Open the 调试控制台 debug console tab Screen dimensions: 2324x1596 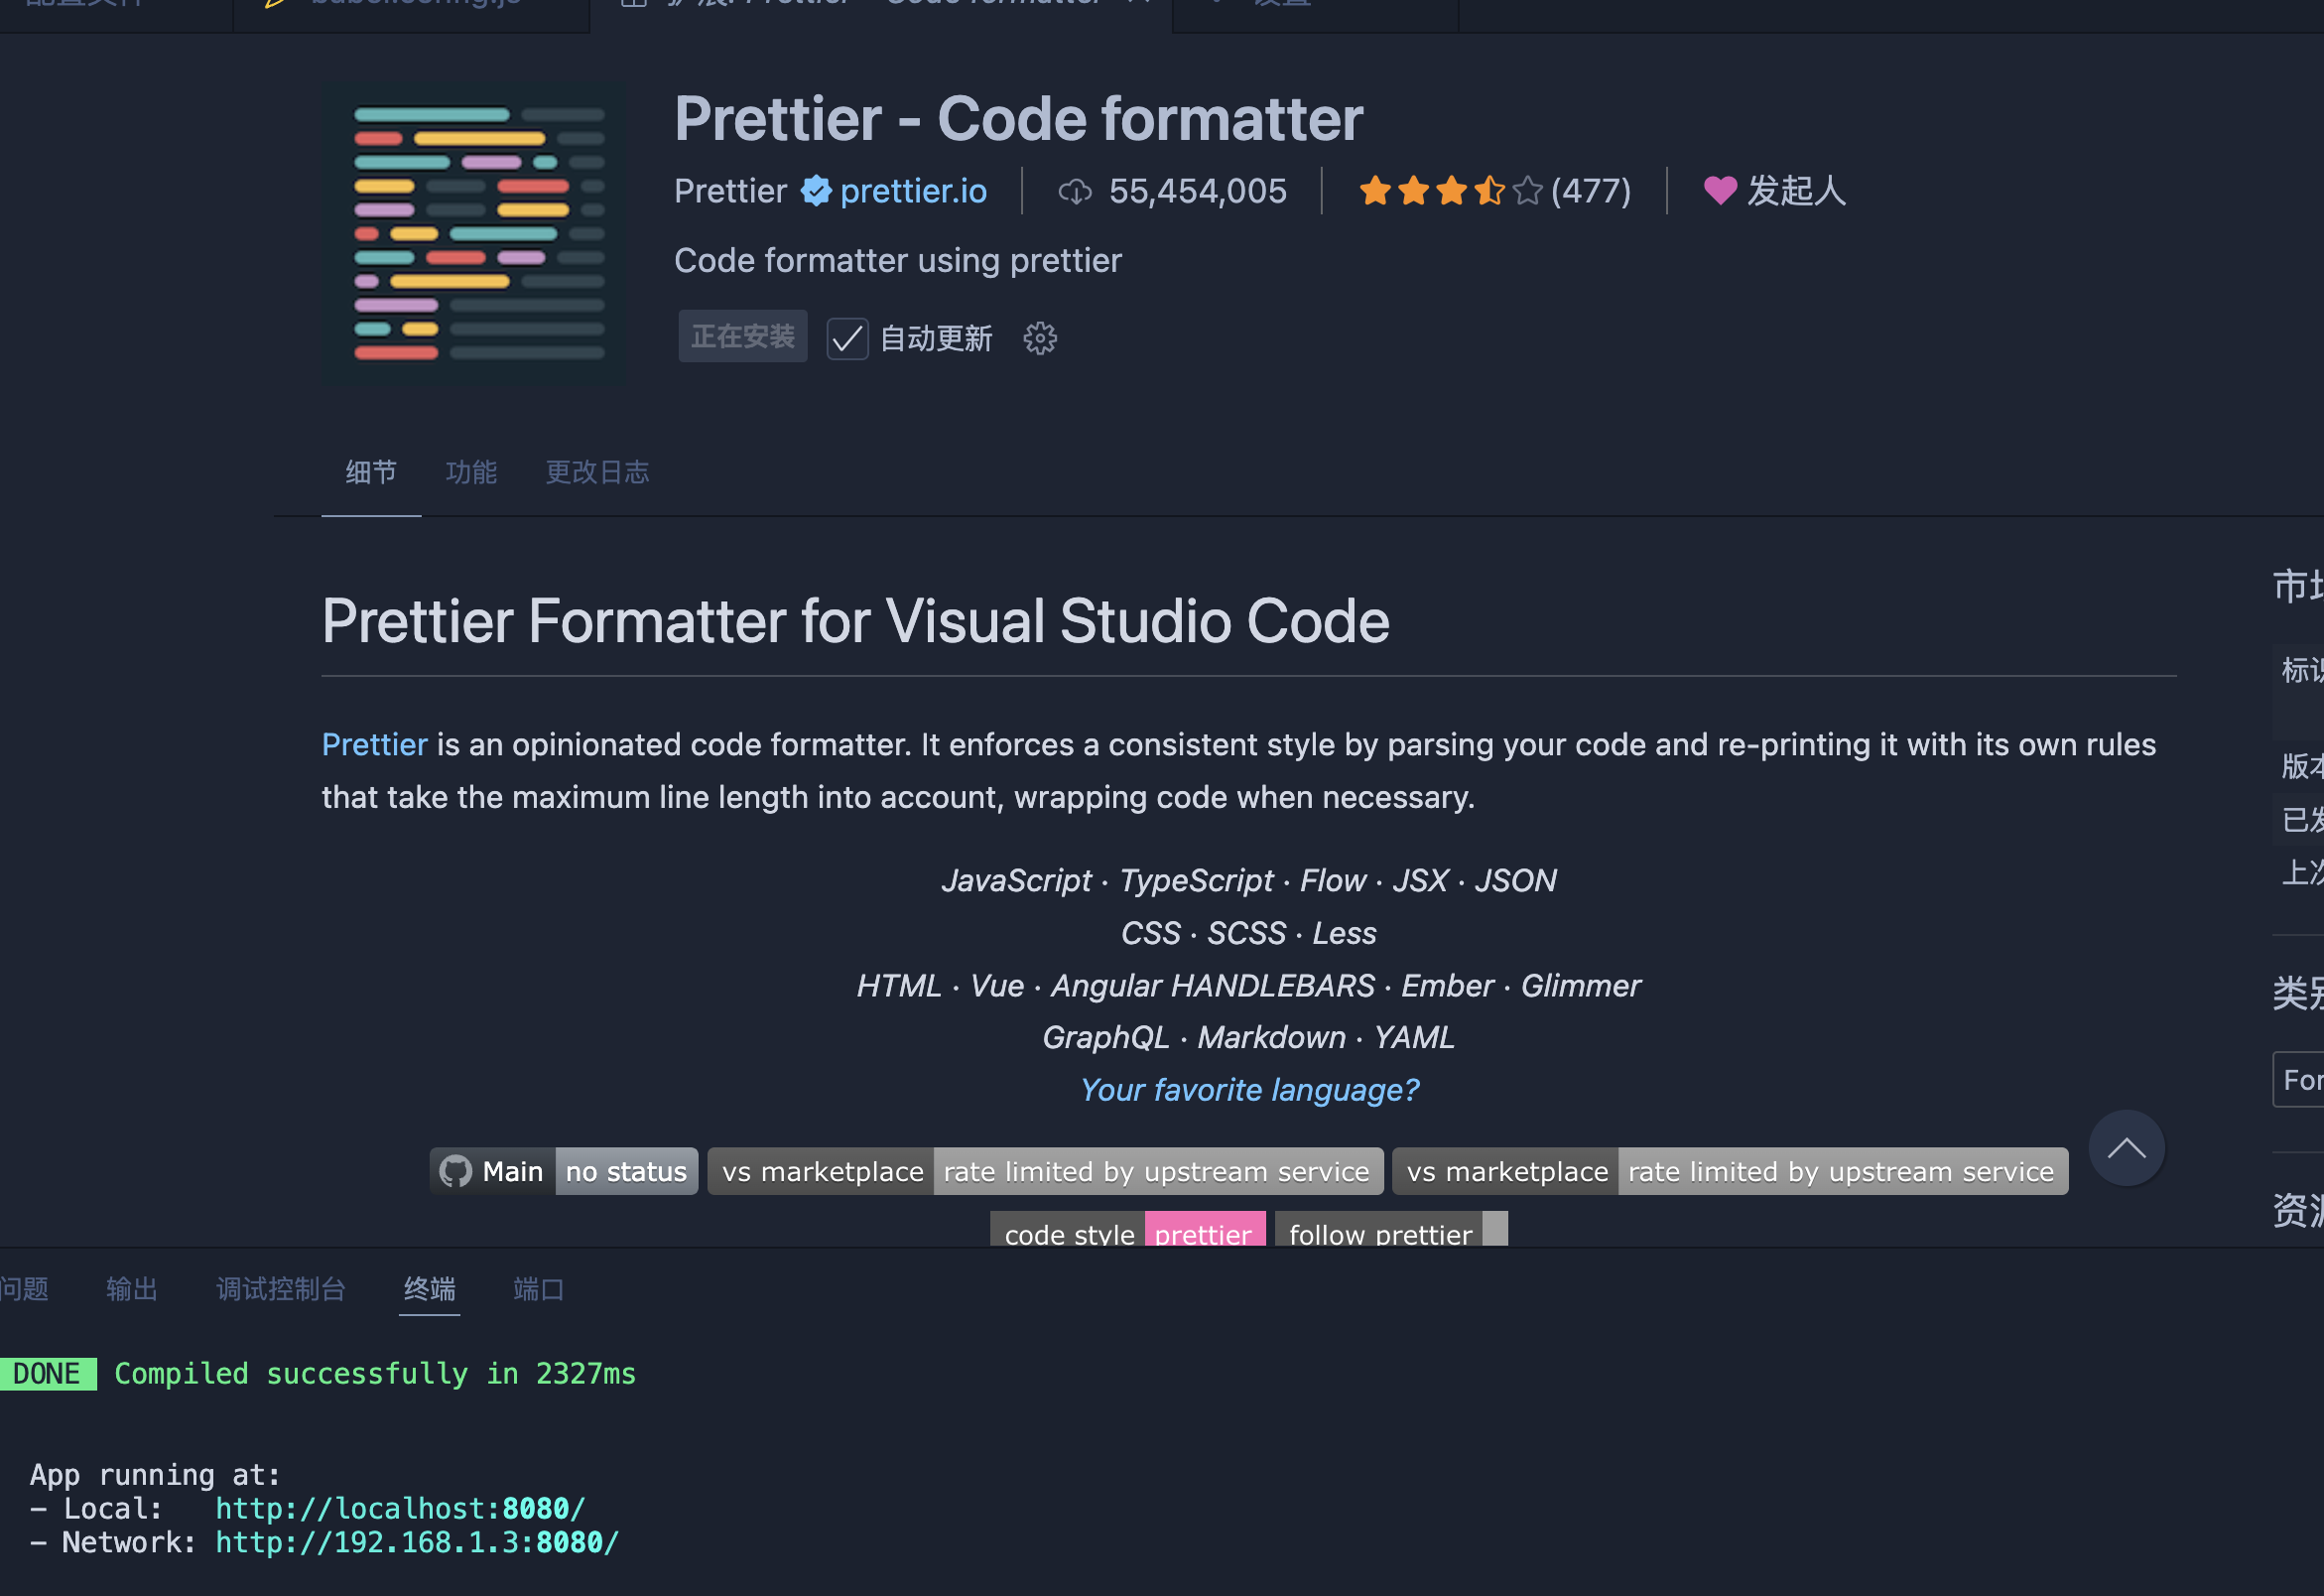[281, 1289]
